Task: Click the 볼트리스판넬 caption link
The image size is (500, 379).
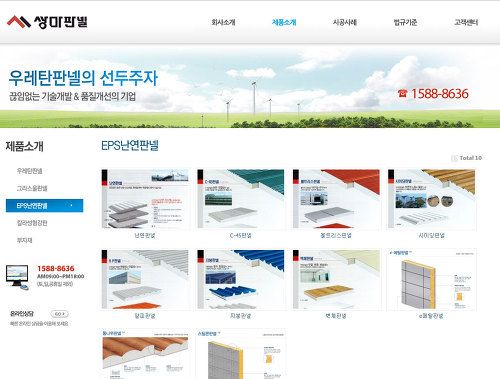Action: (x=336, y=235)
